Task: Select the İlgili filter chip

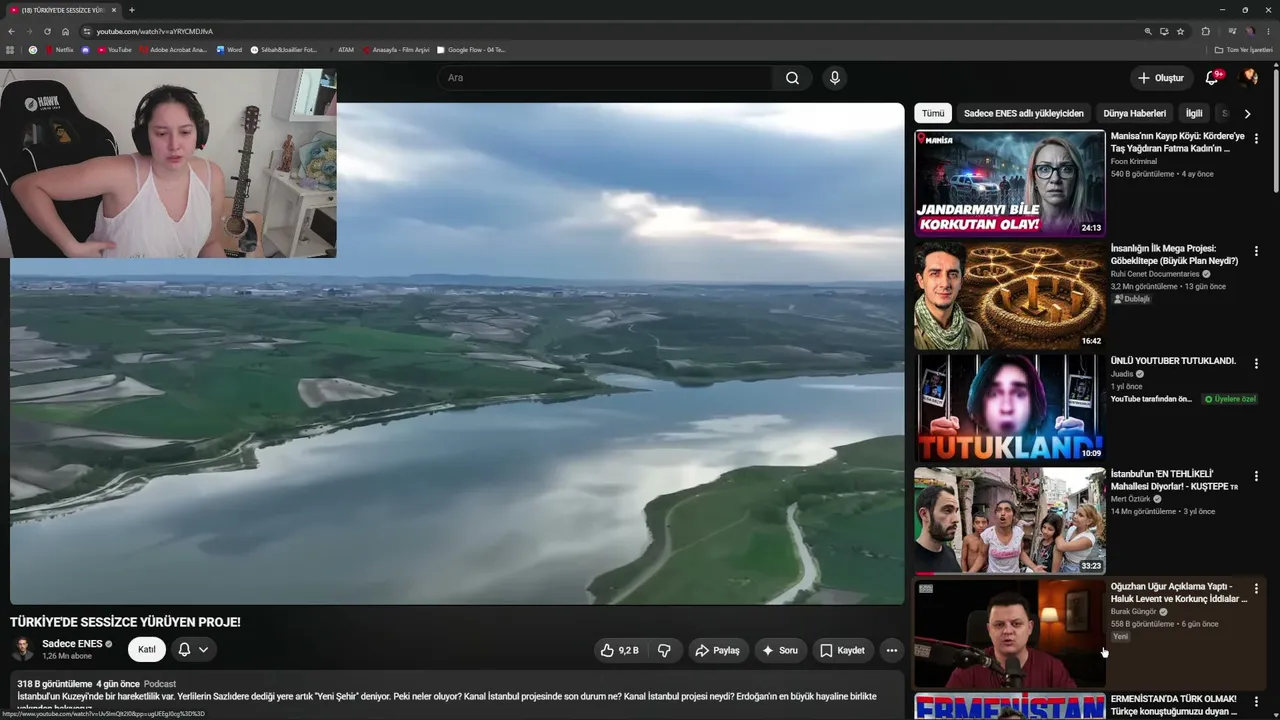Action: point(1194,114)
